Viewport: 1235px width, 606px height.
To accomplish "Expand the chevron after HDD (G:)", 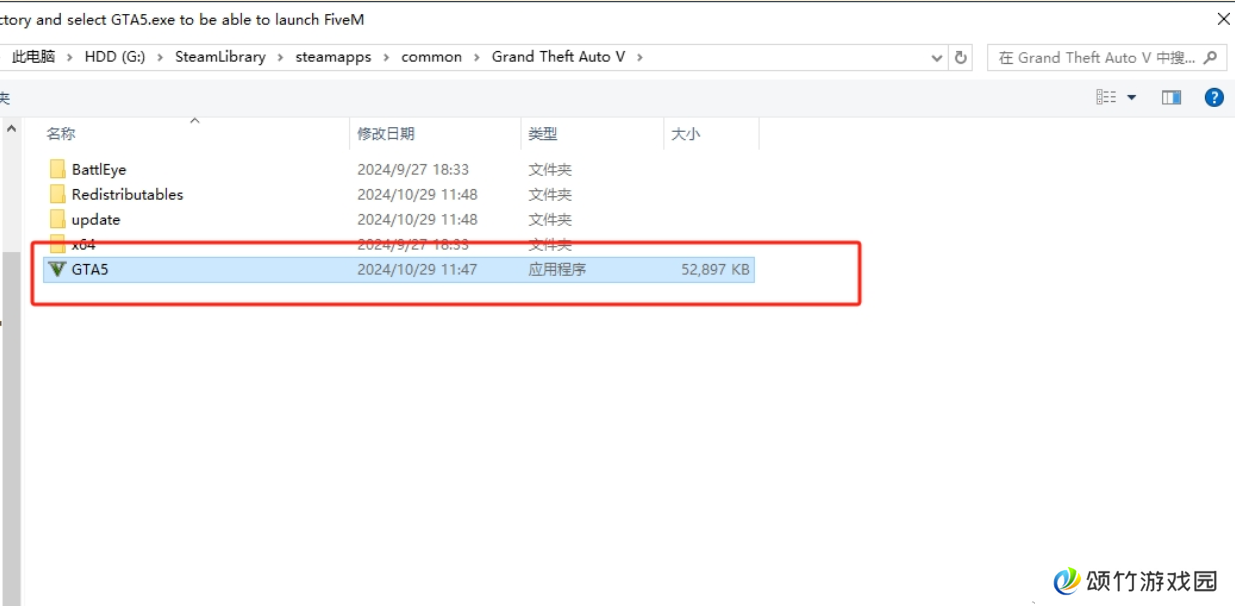I will [160, 57].
